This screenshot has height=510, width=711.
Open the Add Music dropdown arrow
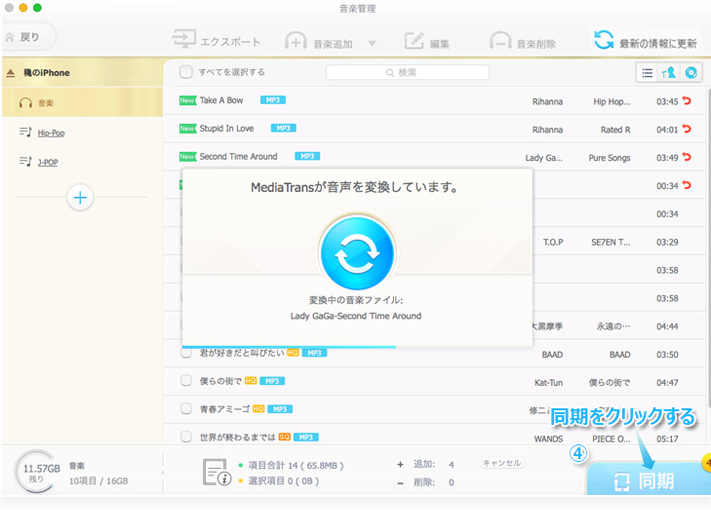(372, 44)
